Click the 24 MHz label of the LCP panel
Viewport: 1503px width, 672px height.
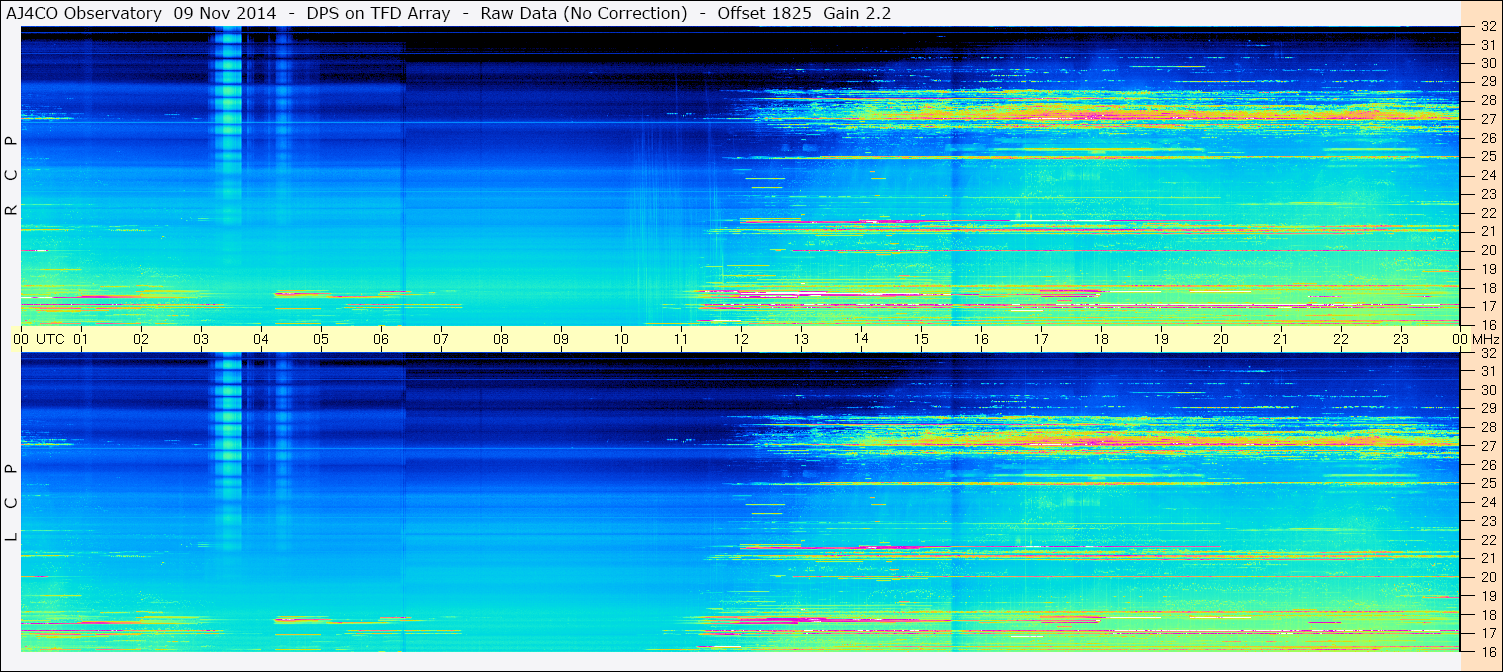(1488, 502)
